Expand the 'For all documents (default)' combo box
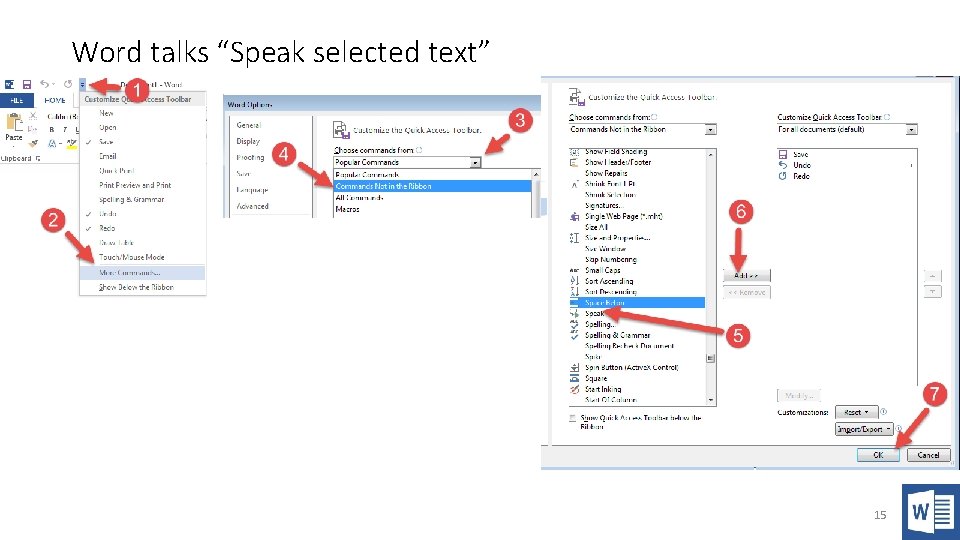The width and height of the screenshot is (960, 540). (912, 129)
